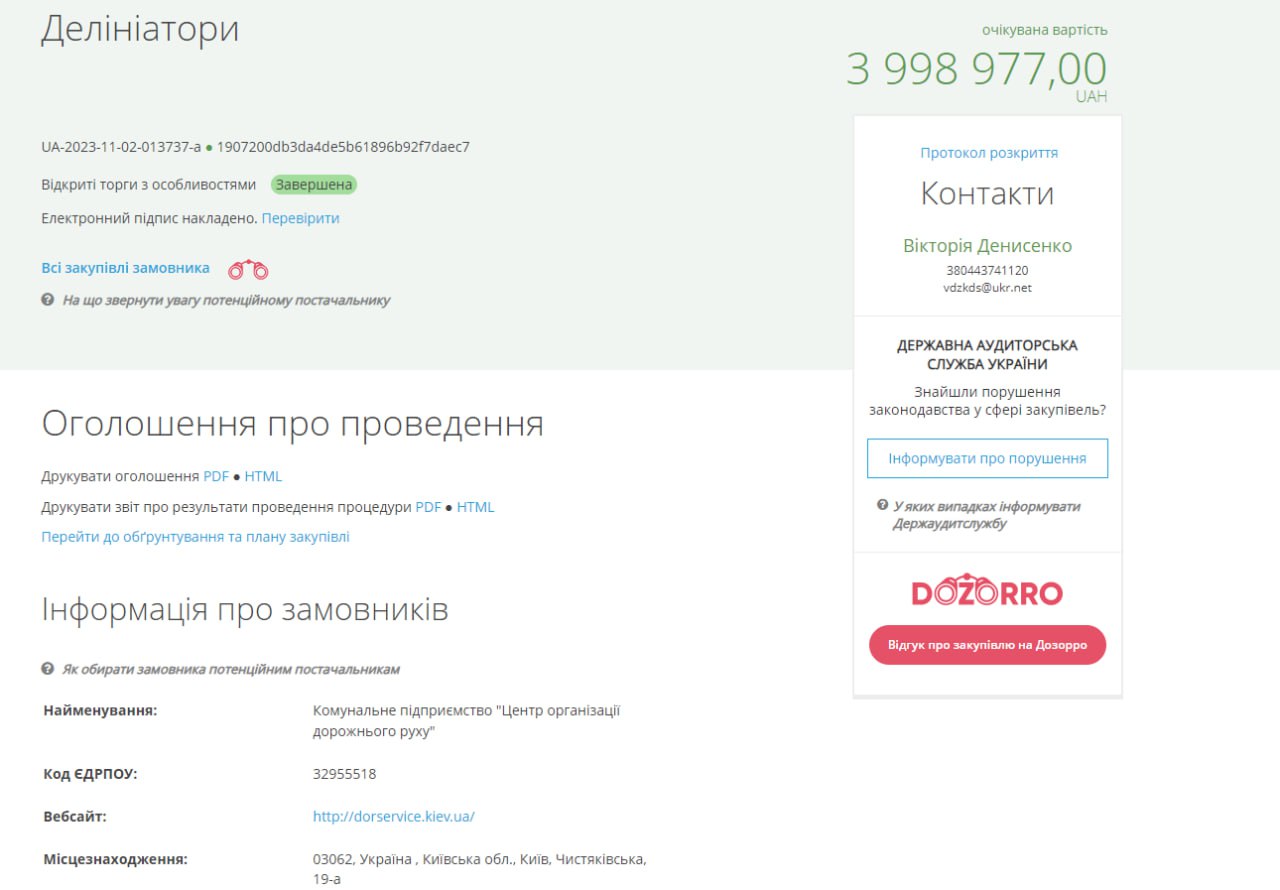Open procedure results report HTML link
This screenshot has height=890, width=1280.
click(475, 507)
